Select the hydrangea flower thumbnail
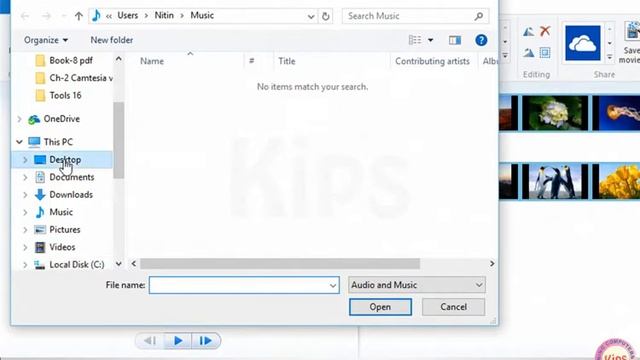Screen dimensions: 640x360 coord(555,113)
